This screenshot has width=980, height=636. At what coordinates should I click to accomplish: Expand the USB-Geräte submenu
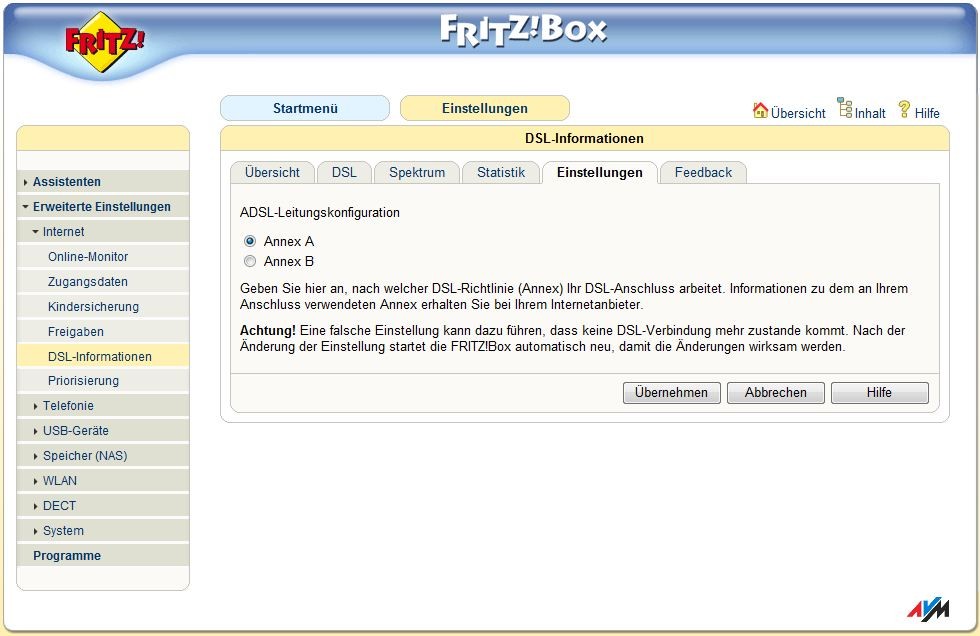point(75,431)
